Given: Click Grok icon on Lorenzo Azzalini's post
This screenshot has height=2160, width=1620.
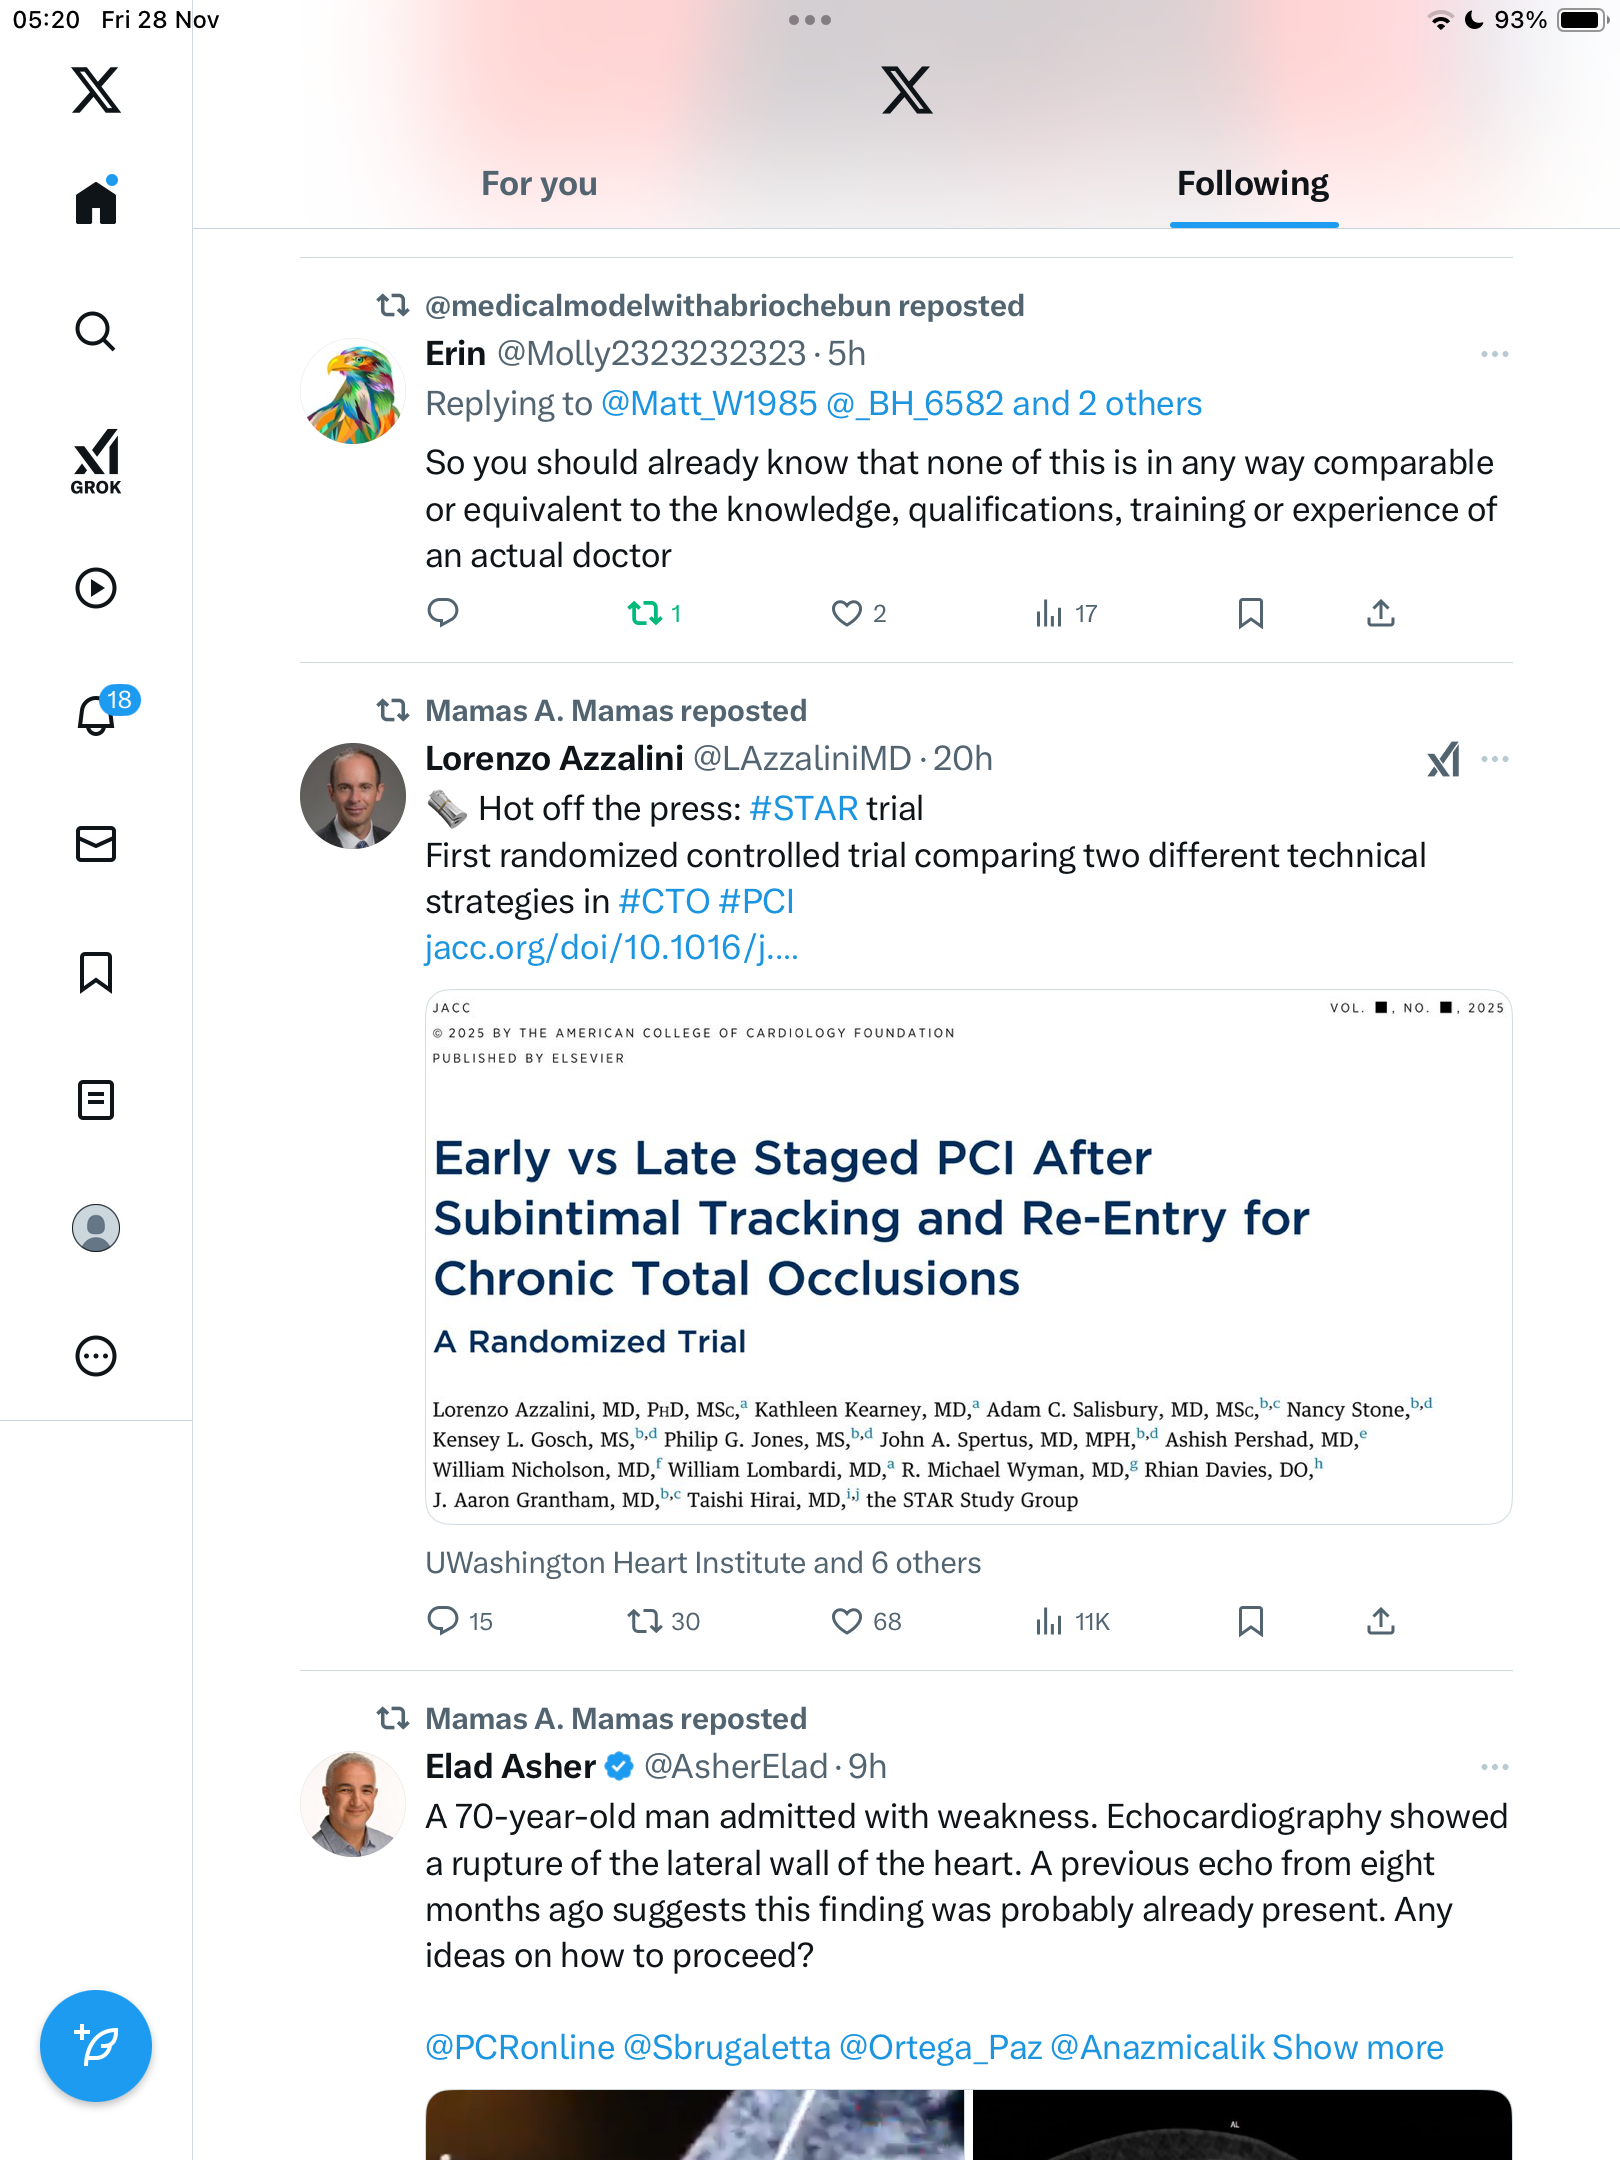Looking at the screenshot, I should coord(1443,760).
